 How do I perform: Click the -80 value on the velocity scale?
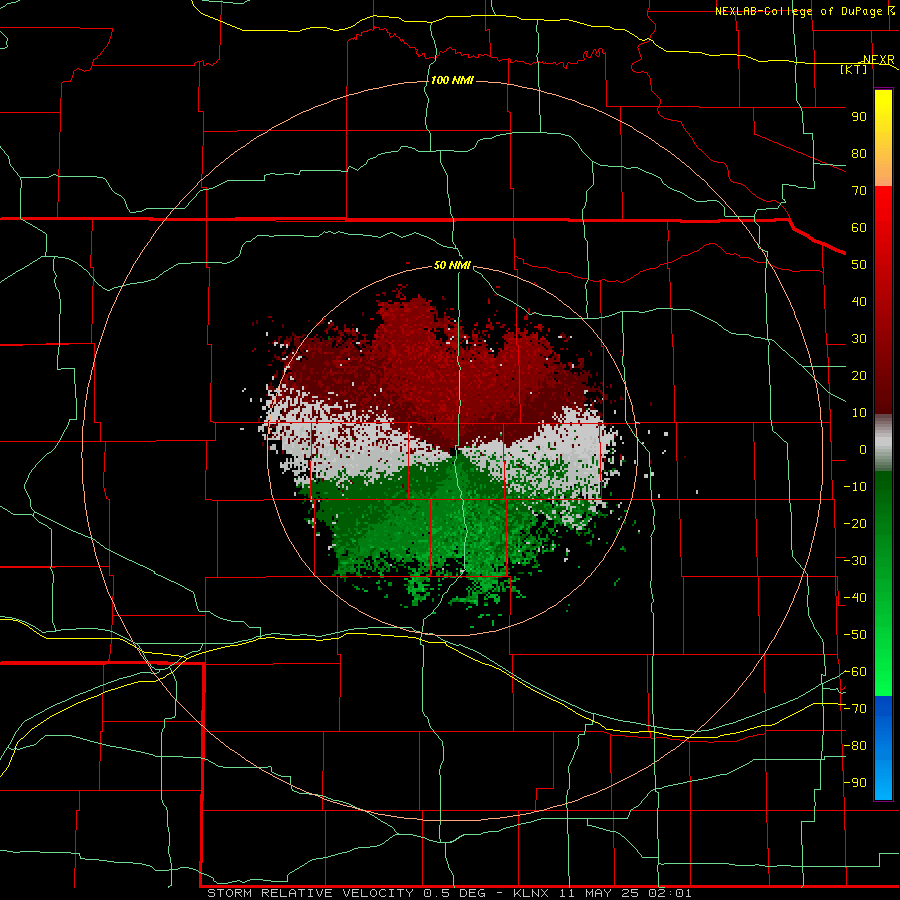tap(855, 746)
